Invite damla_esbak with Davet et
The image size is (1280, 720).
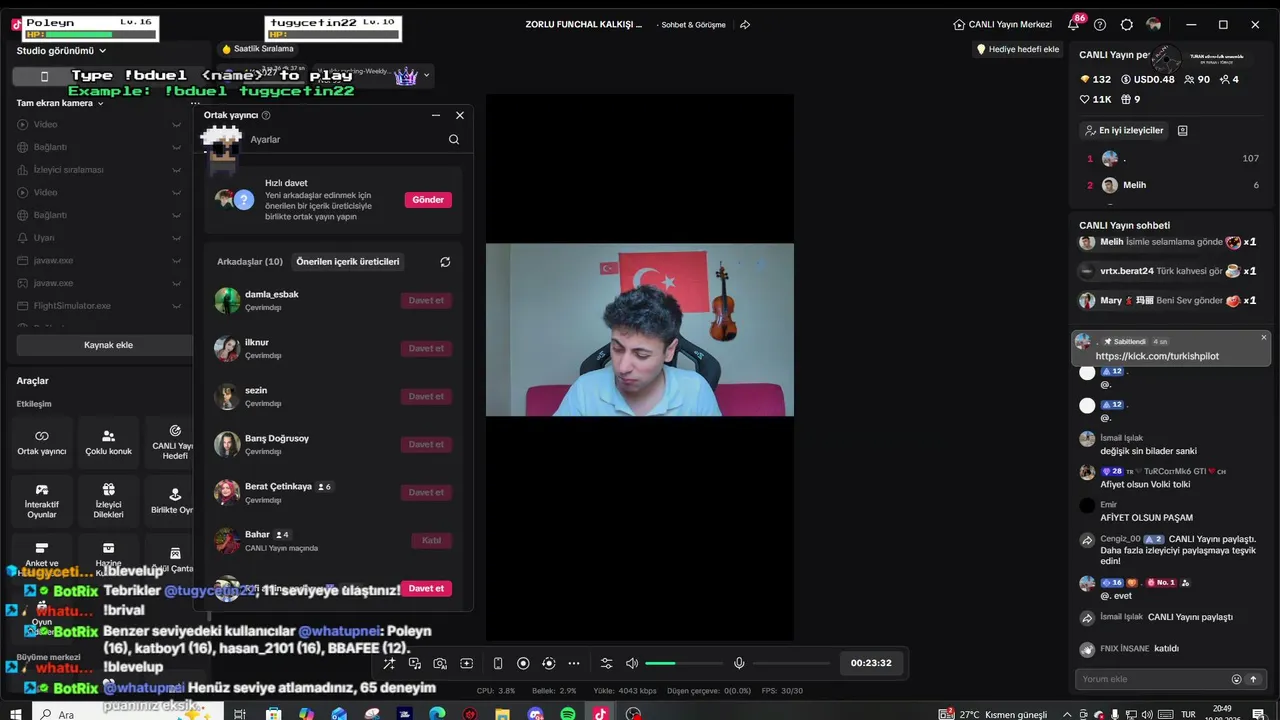(x=426, y=300)
